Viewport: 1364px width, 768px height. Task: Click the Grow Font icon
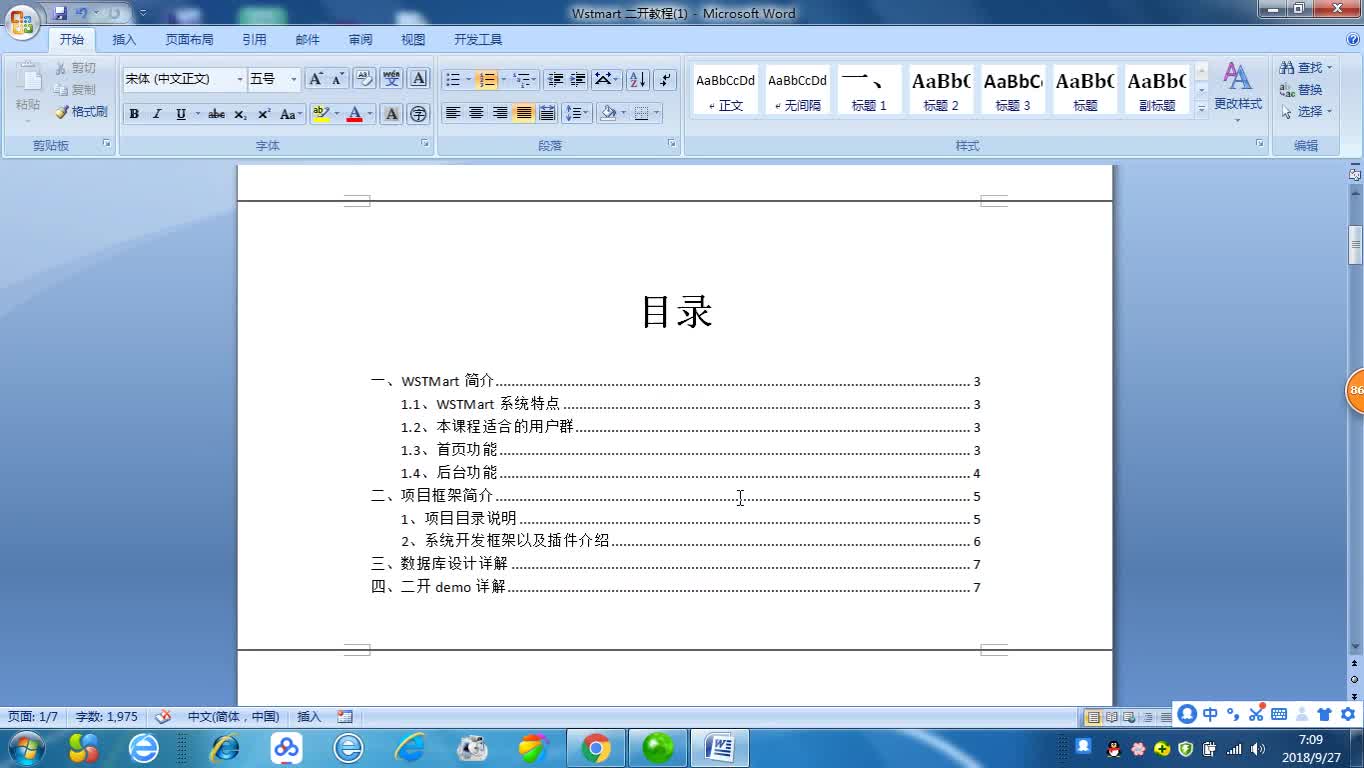click(316, 79)
